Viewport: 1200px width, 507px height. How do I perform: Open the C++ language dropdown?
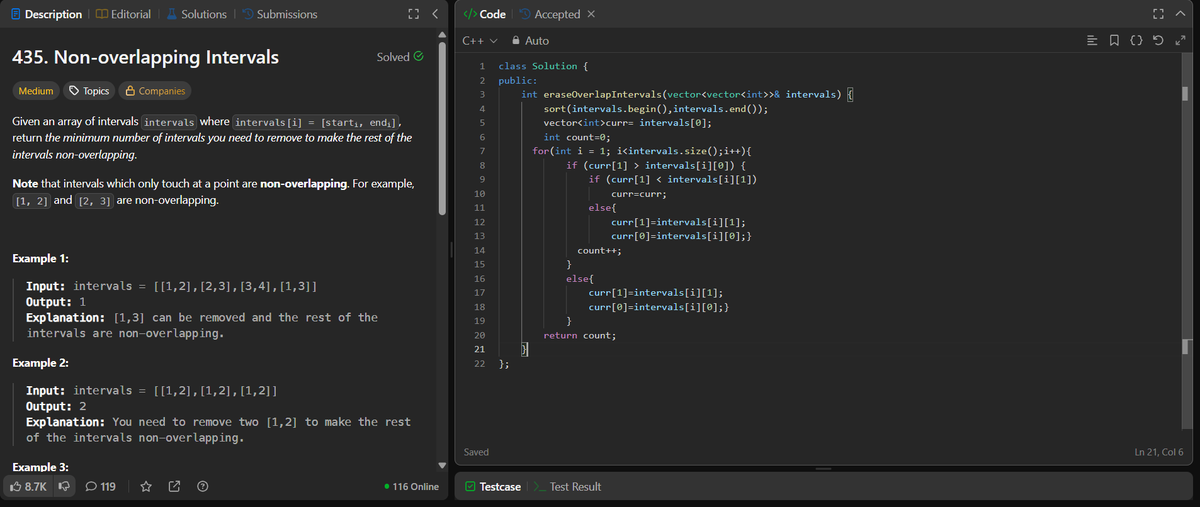[x=480, y=41]
